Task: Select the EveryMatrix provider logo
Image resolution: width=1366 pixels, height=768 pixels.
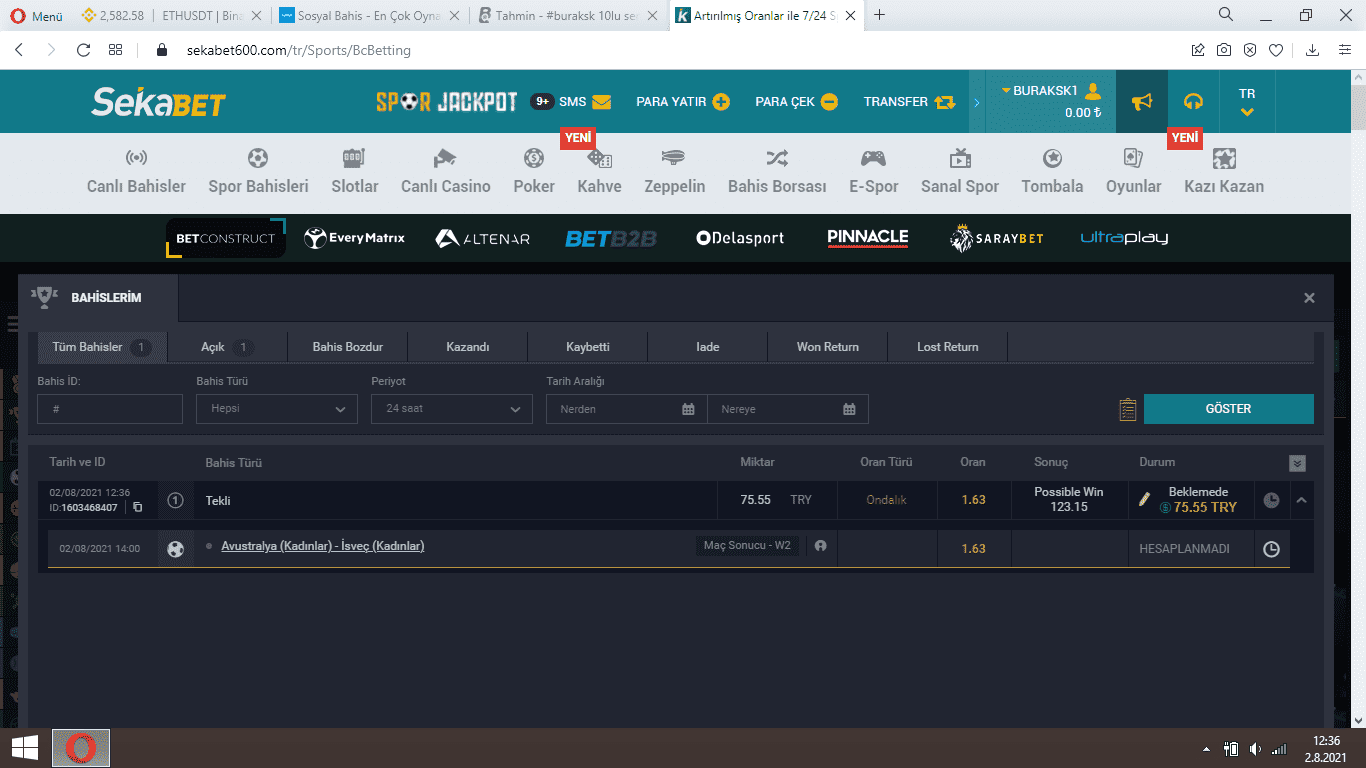Action: pos(354,238)
